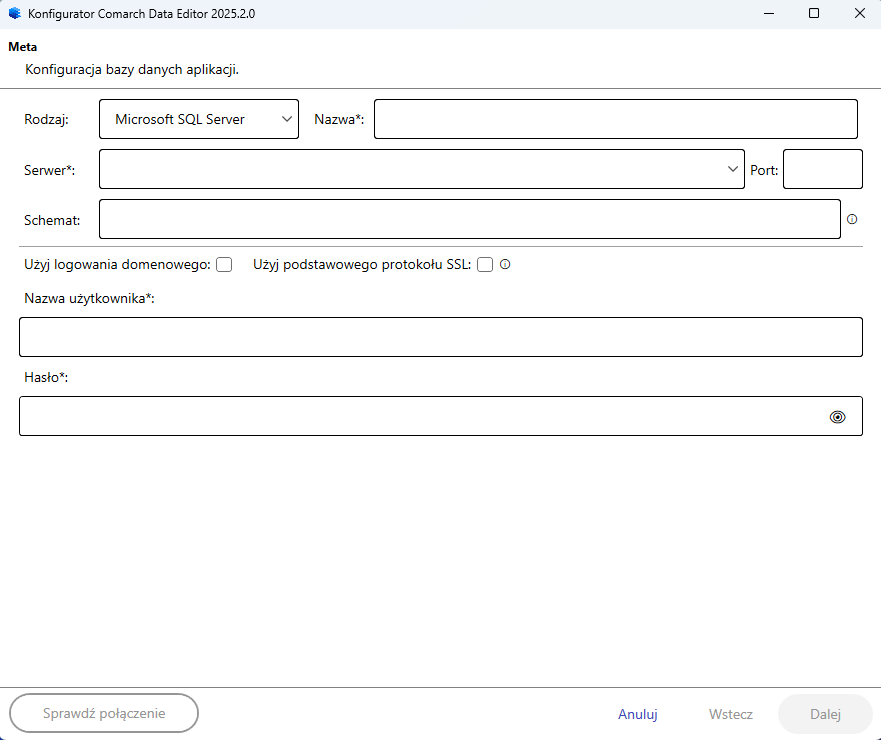The width and height of the screenshot is (881, 740).
Task: Expand the Serwer list dropdown arrow
Action: click(x=733, y=169)
